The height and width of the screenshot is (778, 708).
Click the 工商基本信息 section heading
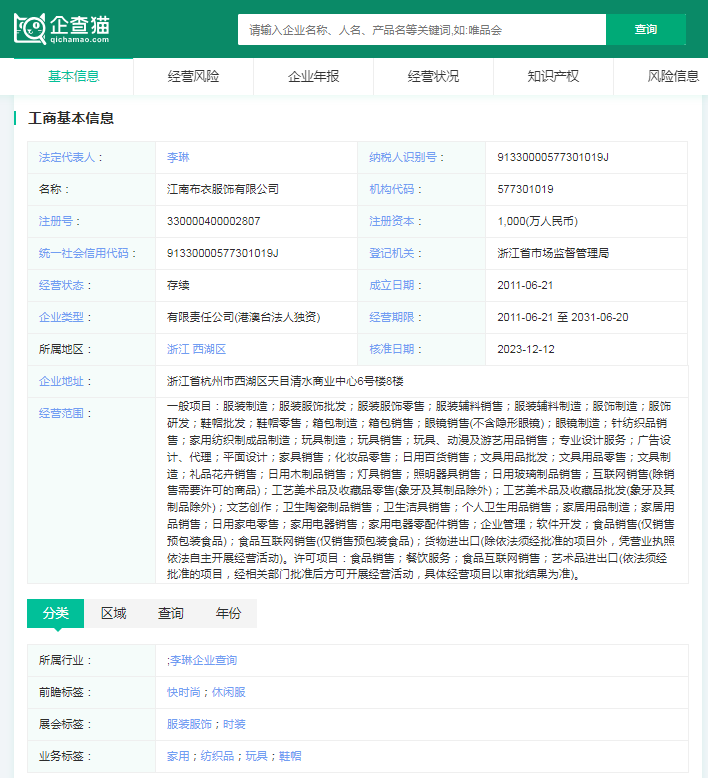pos(71,118)
